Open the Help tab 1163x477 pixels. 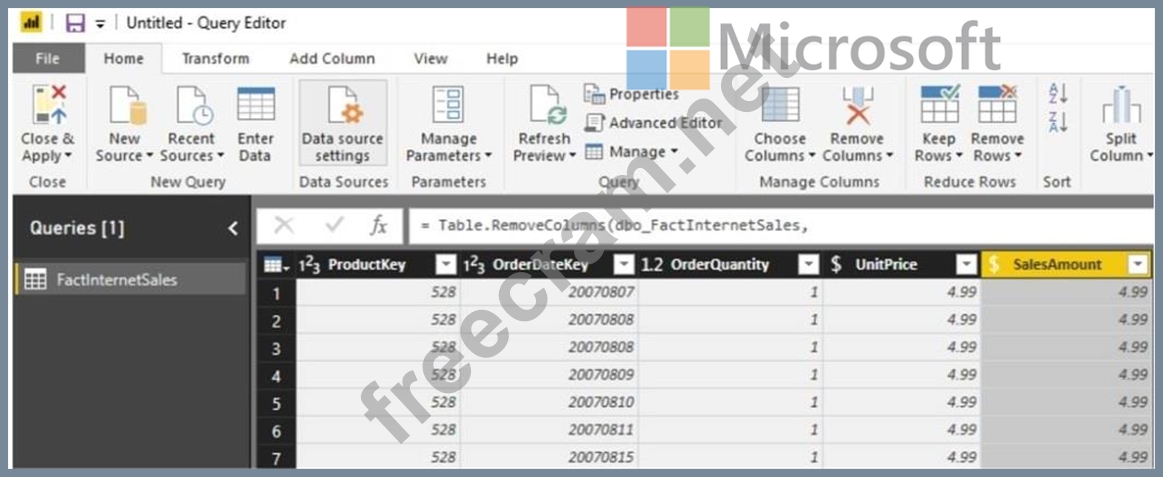tap(502, 59)
